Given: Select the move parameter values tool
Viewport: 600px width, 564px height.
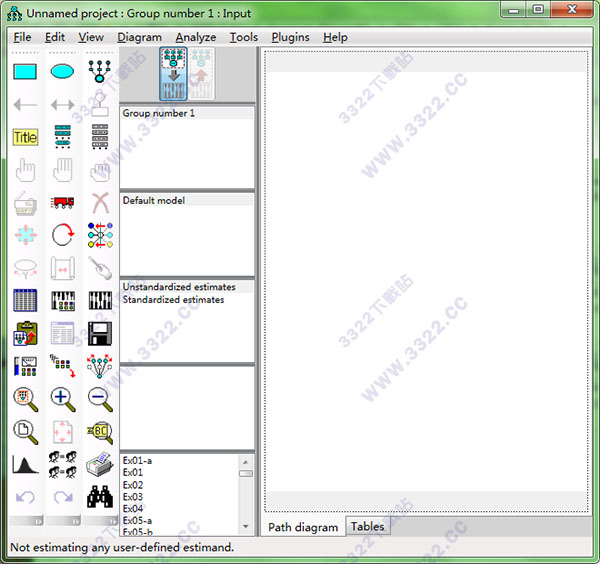Looking at the screenshot, I should [25, 268].
